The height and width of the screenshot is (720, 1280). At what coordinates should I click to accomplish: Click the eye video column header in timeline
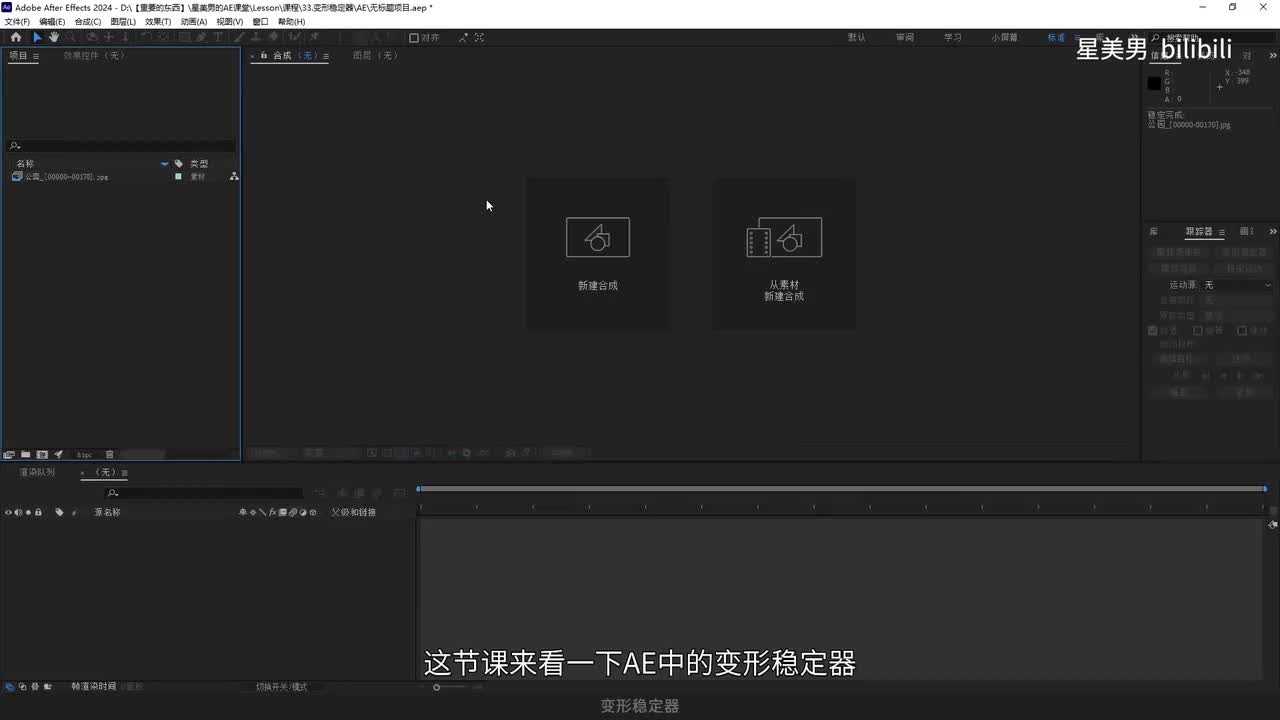coord(8,512)
